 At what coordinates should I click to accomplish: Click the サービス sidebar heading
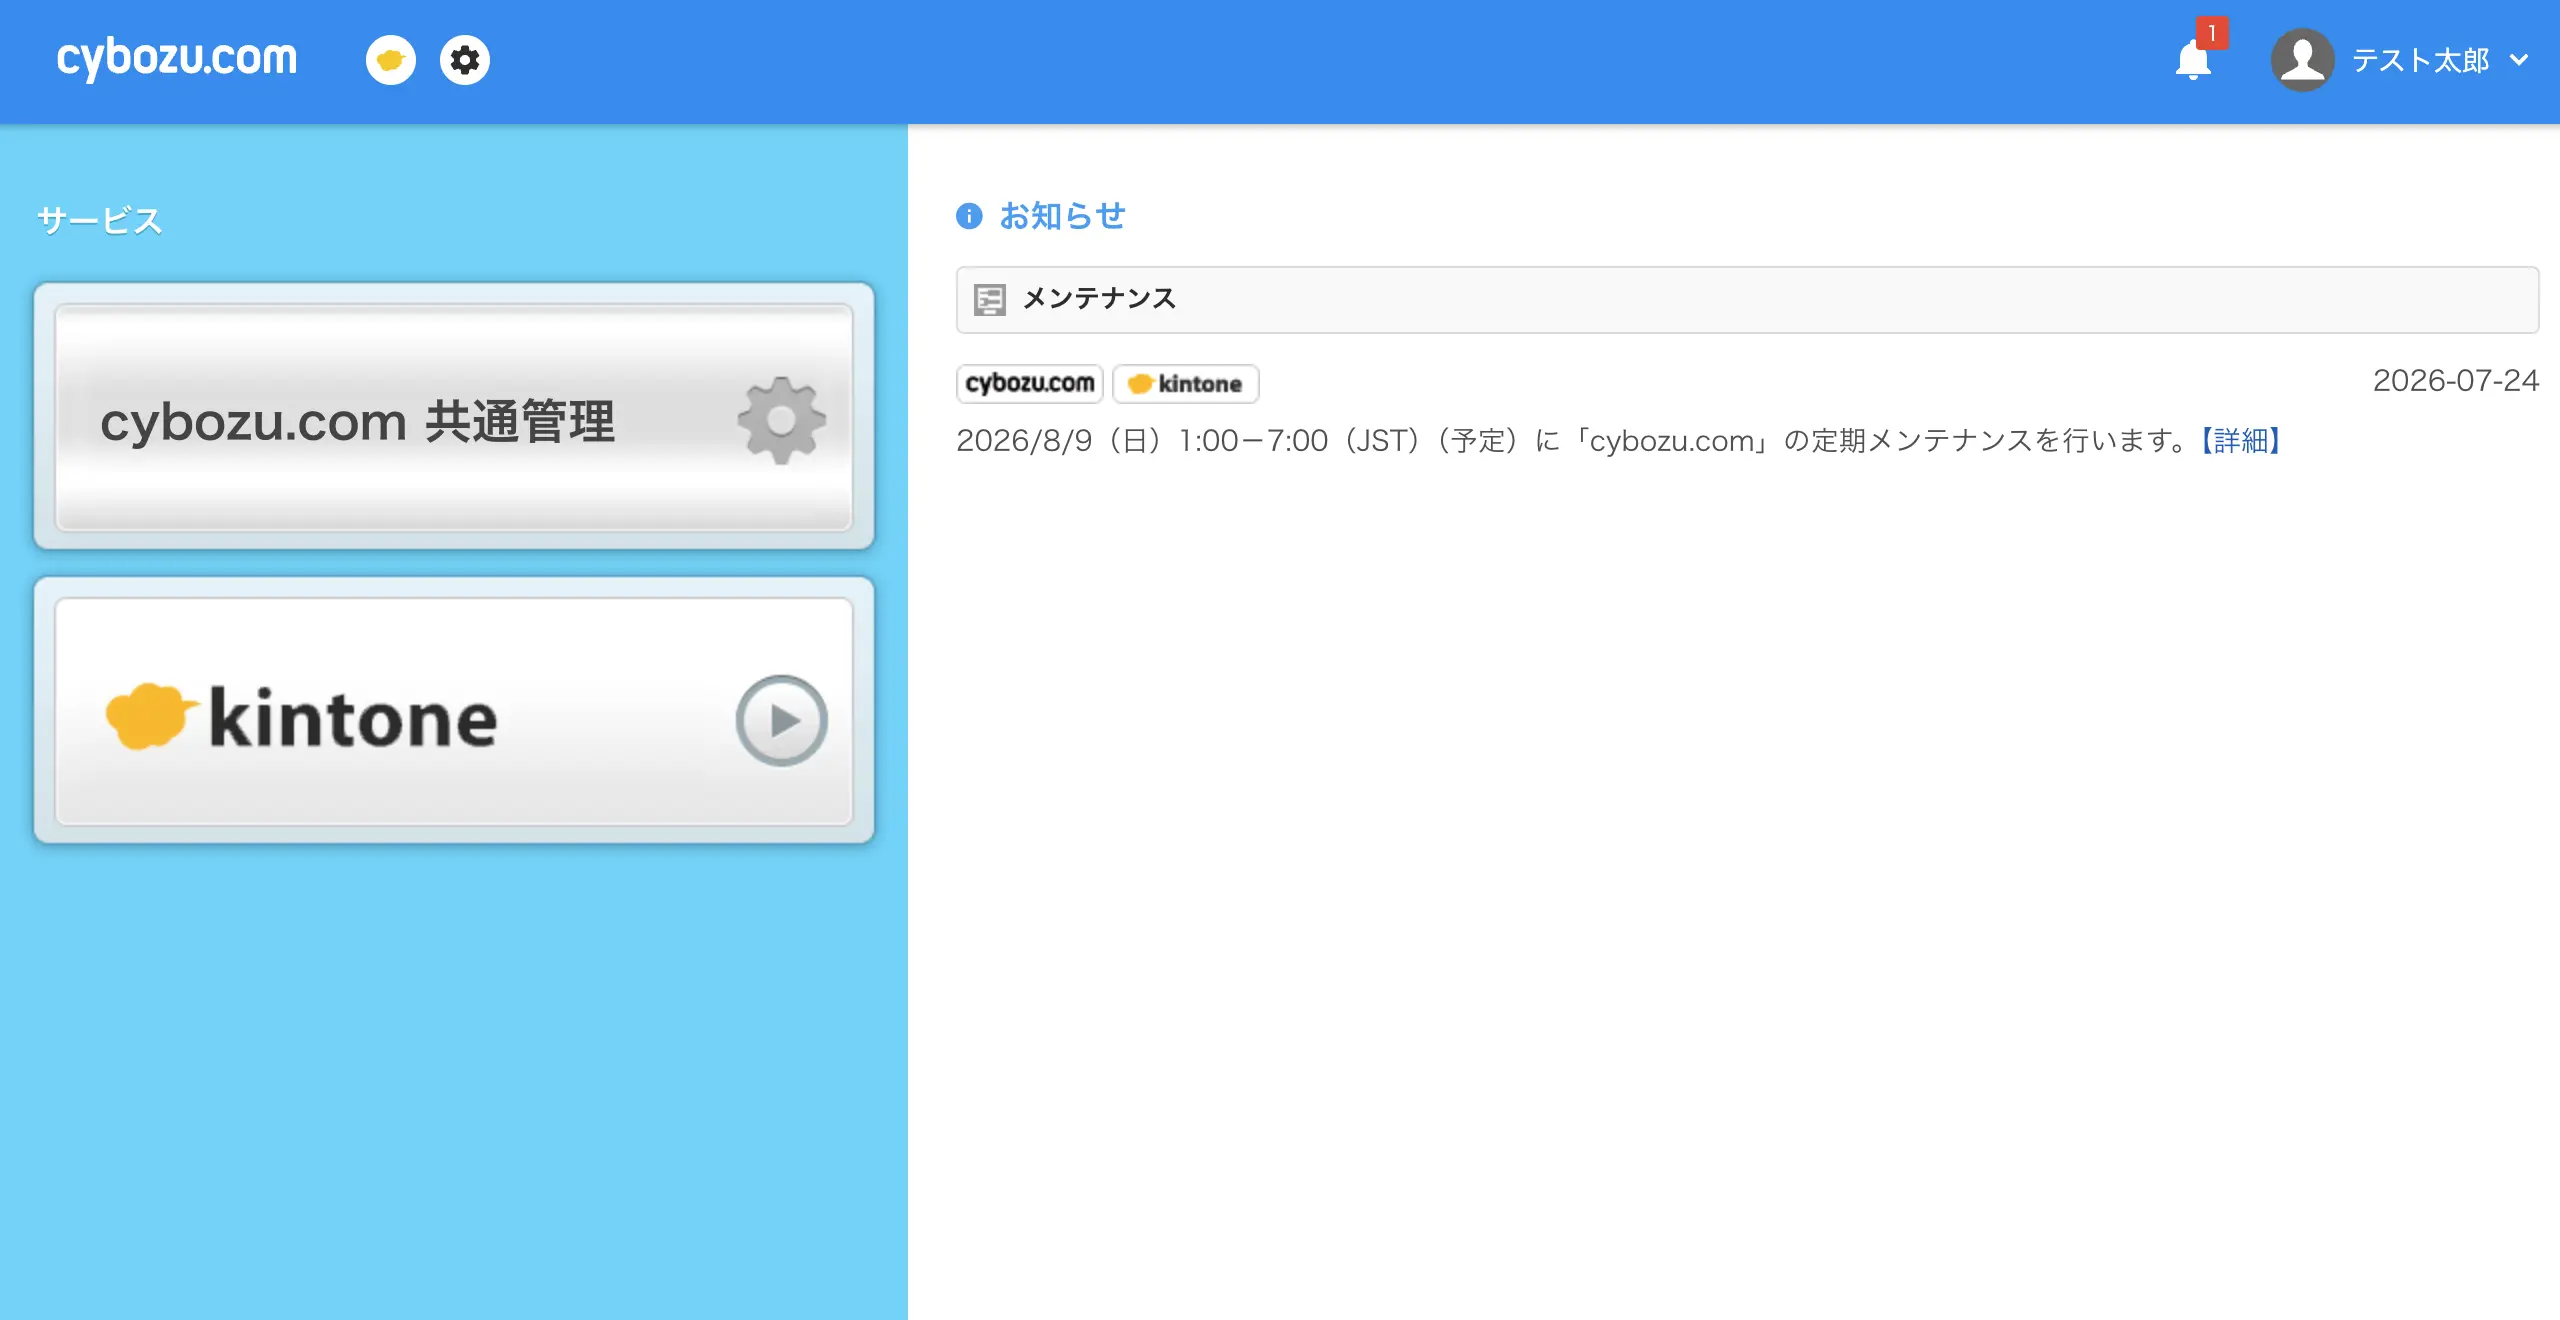tap(99, 220)
